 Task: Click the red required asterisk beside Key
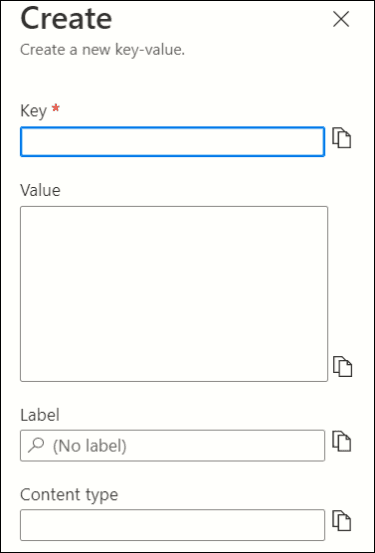[x=55, y=109]
